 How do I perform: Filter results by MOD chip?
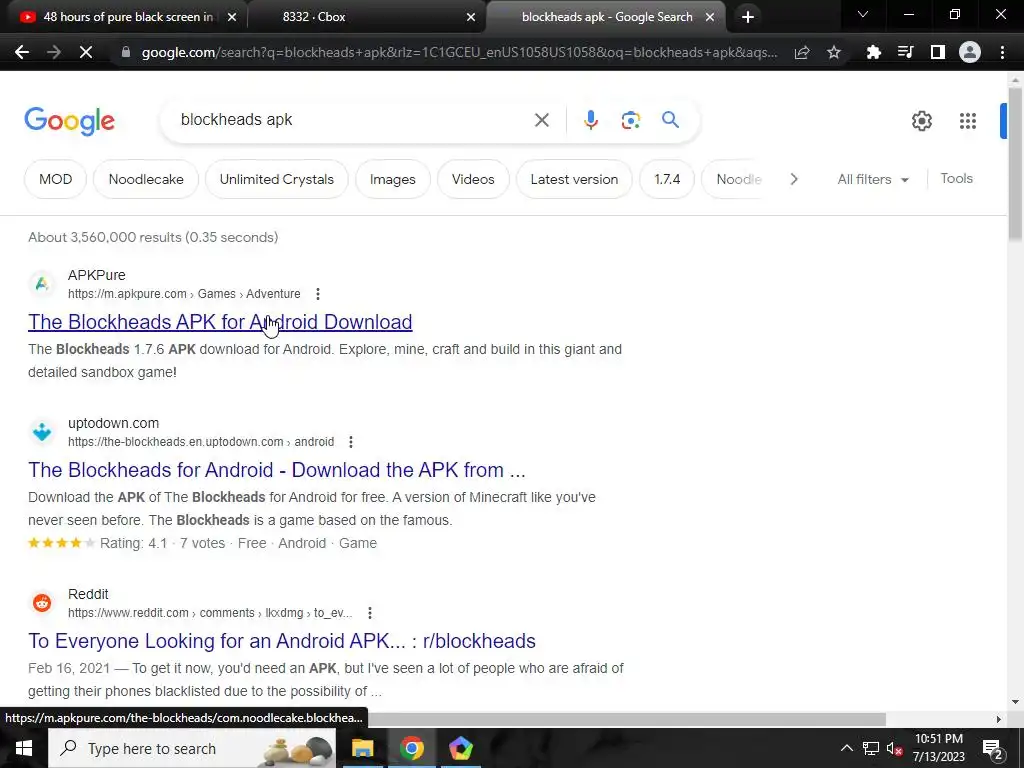pos(56,179)
